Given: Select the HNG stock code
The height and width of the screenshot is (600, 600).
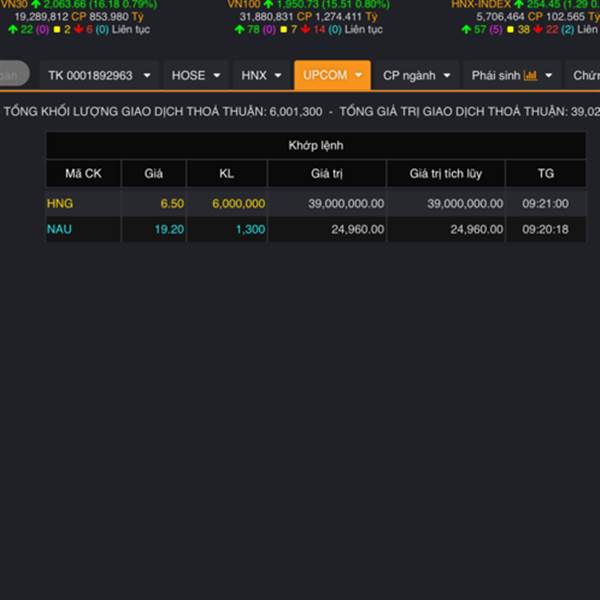Looking at the screenshot, I should tap(60, 203).
